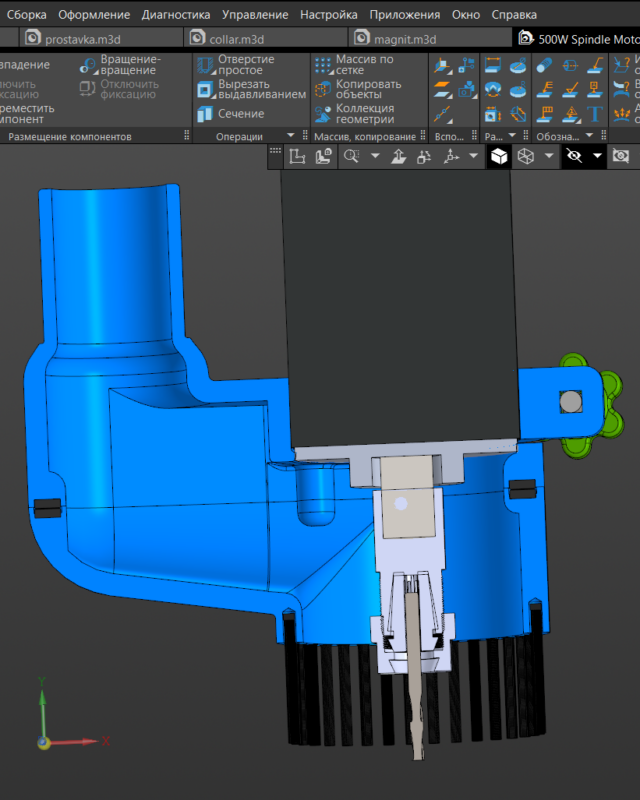Click Копировать объекты icon
The height and width of the screenshot is (800, 640).
point(323,88)
